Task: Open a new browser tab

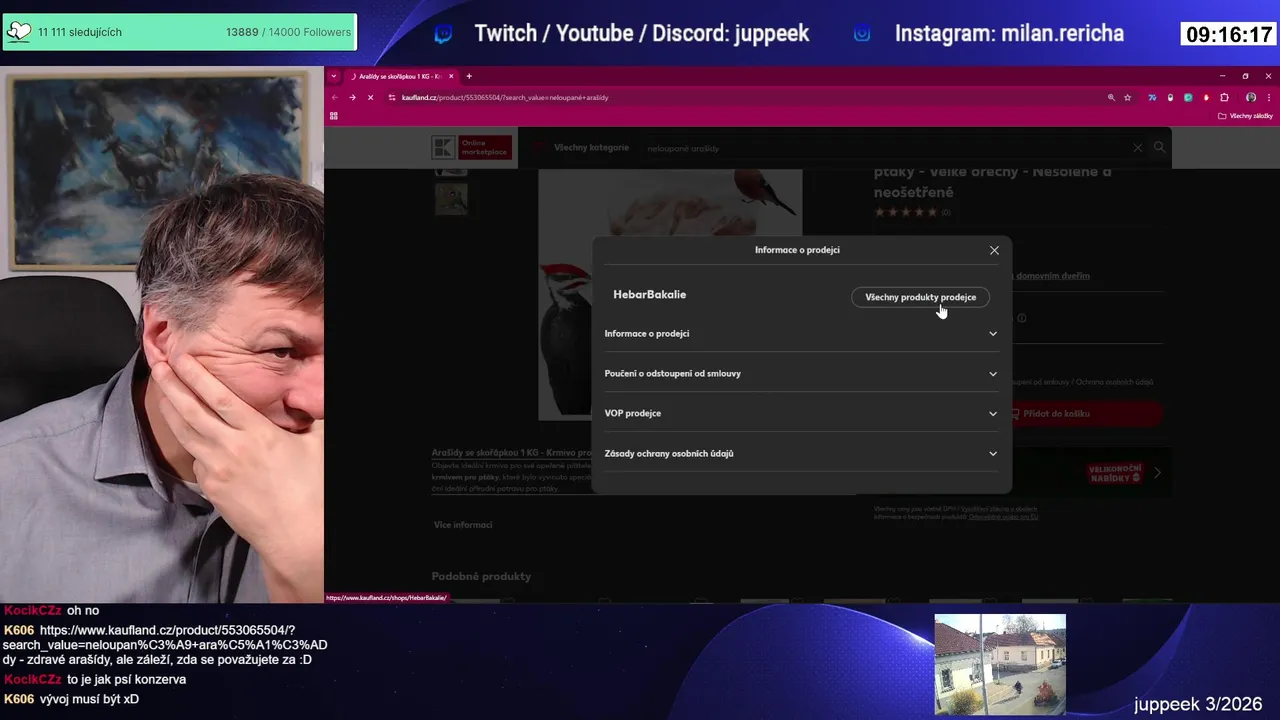Action: click(469, 76)
